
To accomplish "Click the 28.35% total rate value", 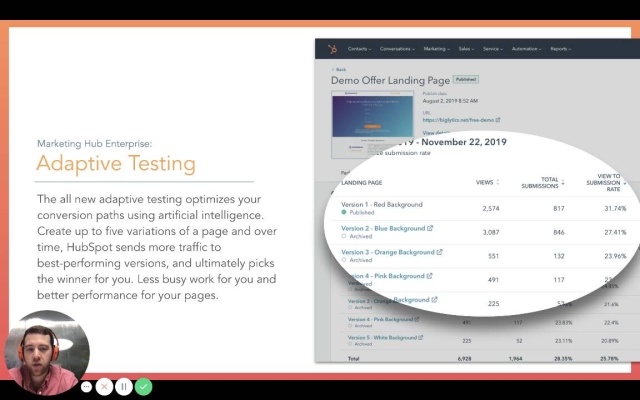I will pyautogui.click(x=564, y=359).
